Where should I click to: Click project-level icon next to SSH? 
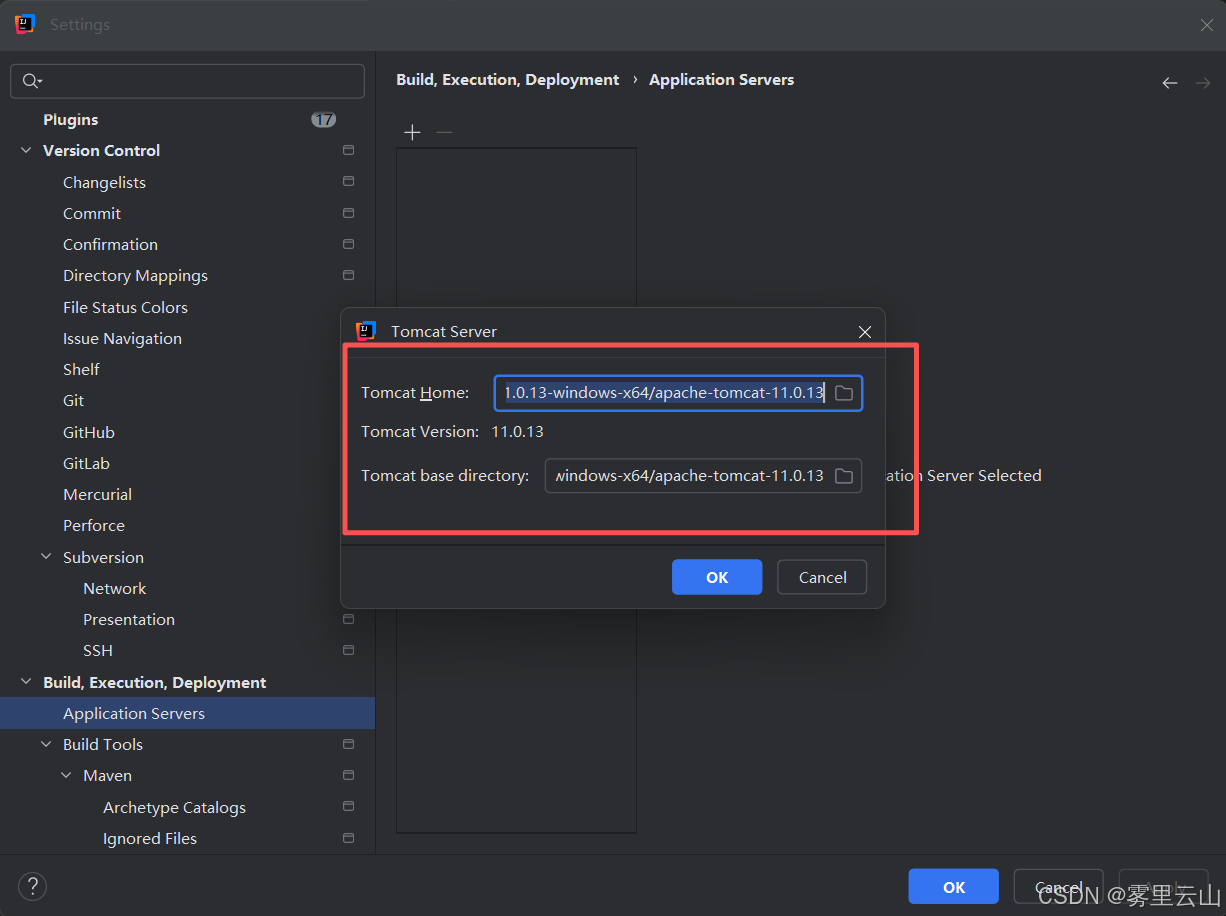[x=348, y=650]
